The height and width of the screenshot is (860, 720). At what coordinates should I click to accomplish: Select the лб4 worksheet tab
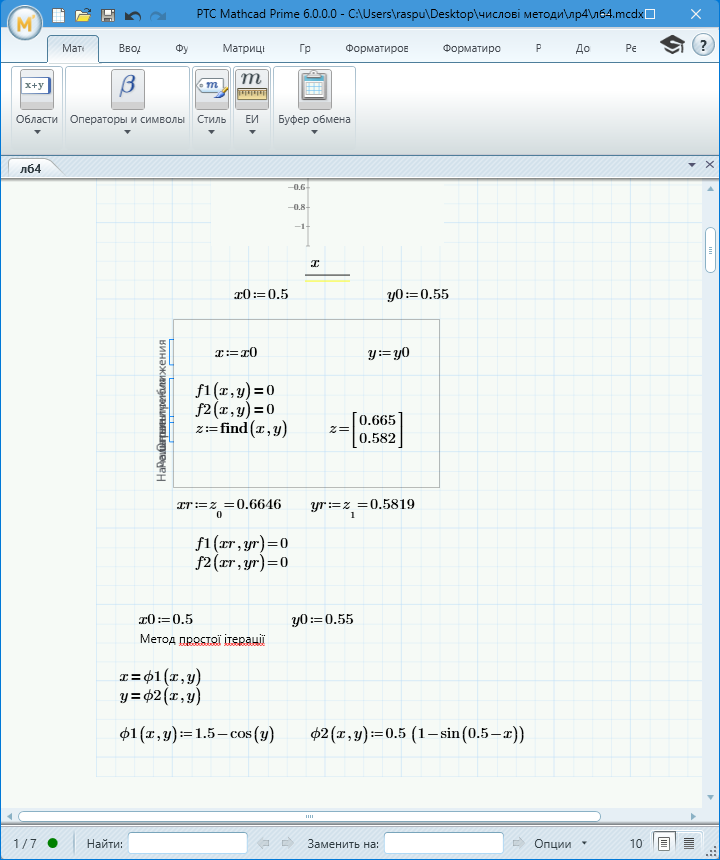(31, 168)
